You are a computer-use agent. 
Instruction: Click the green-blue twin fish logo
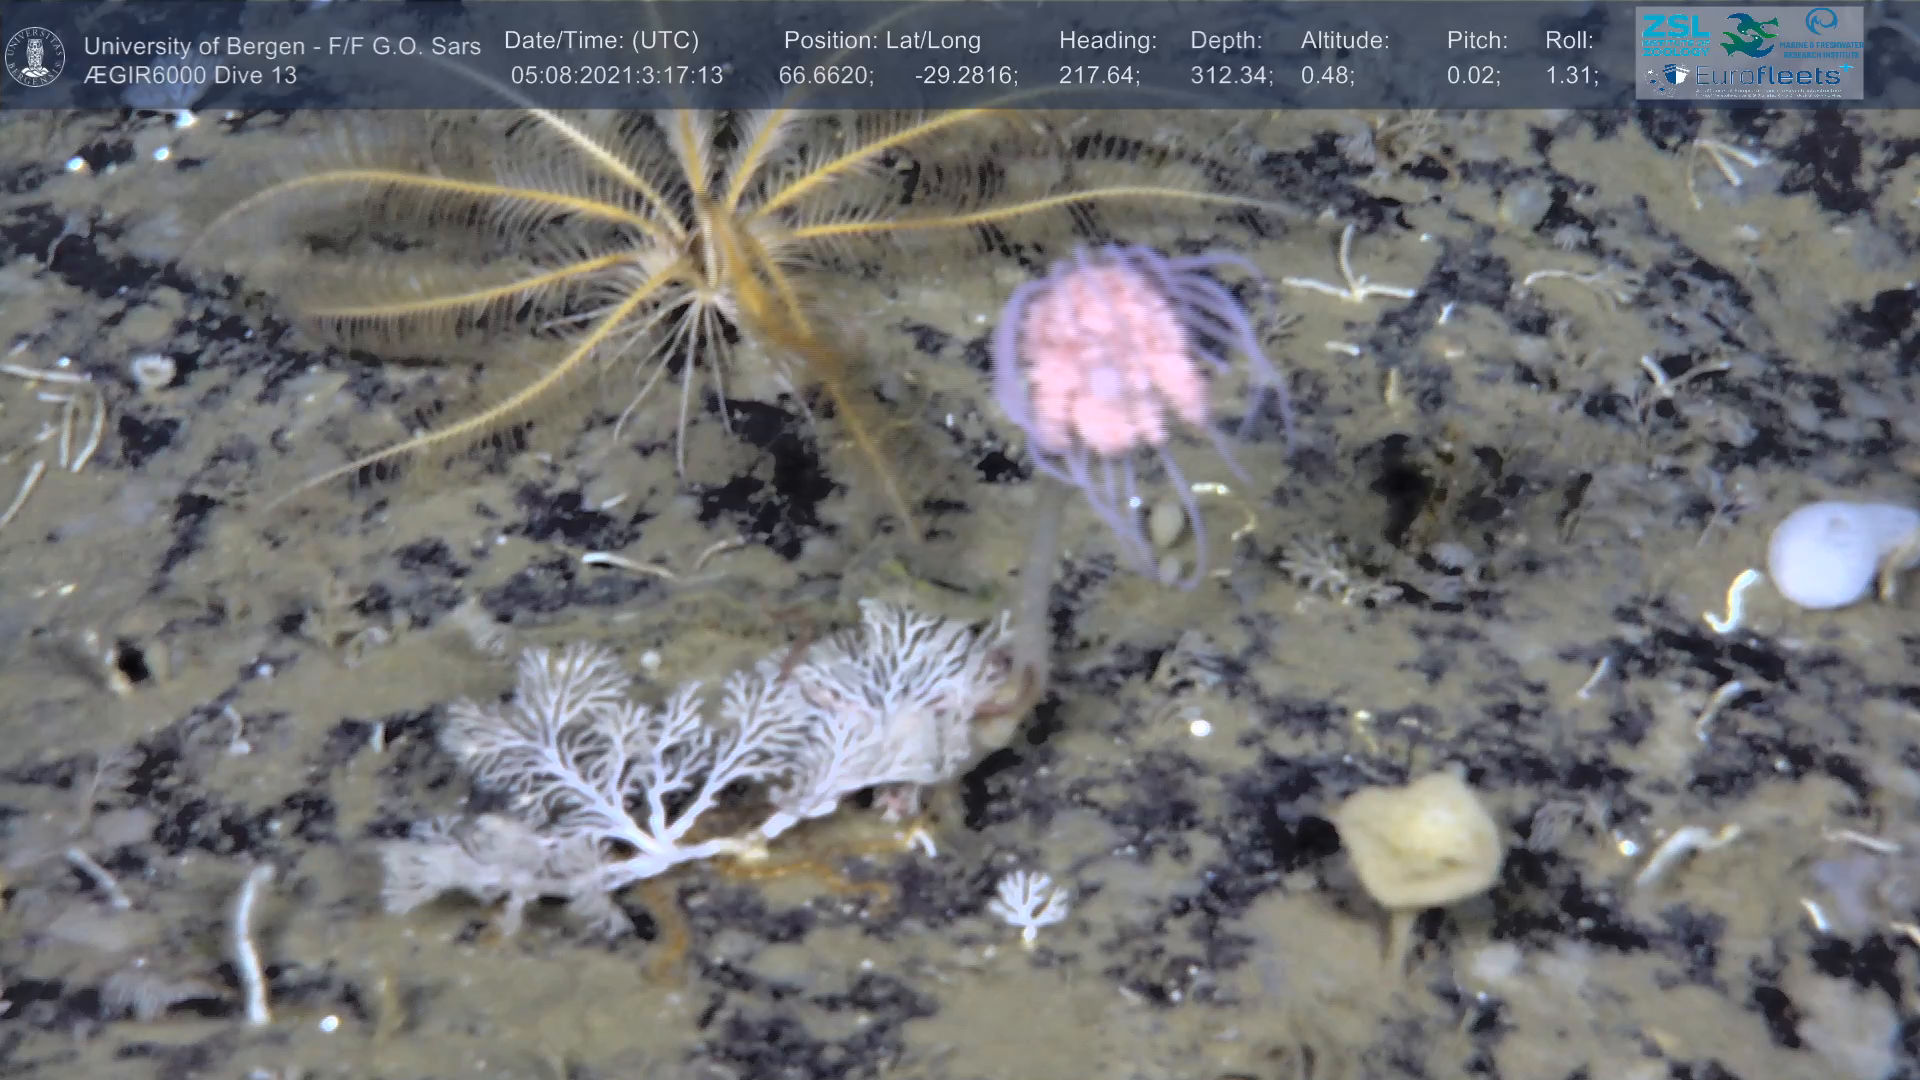(1747, 34)
